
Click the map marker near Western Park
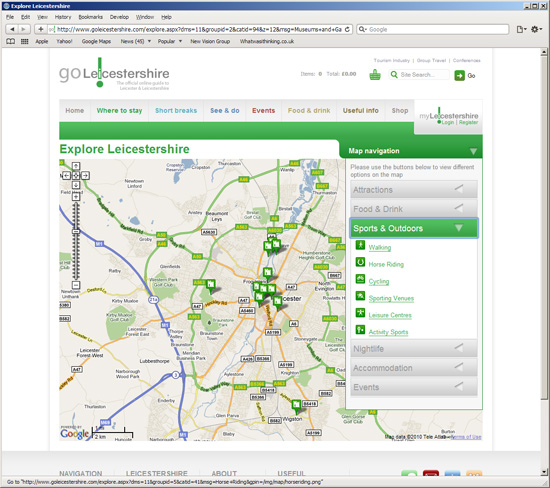coord(210,286)
